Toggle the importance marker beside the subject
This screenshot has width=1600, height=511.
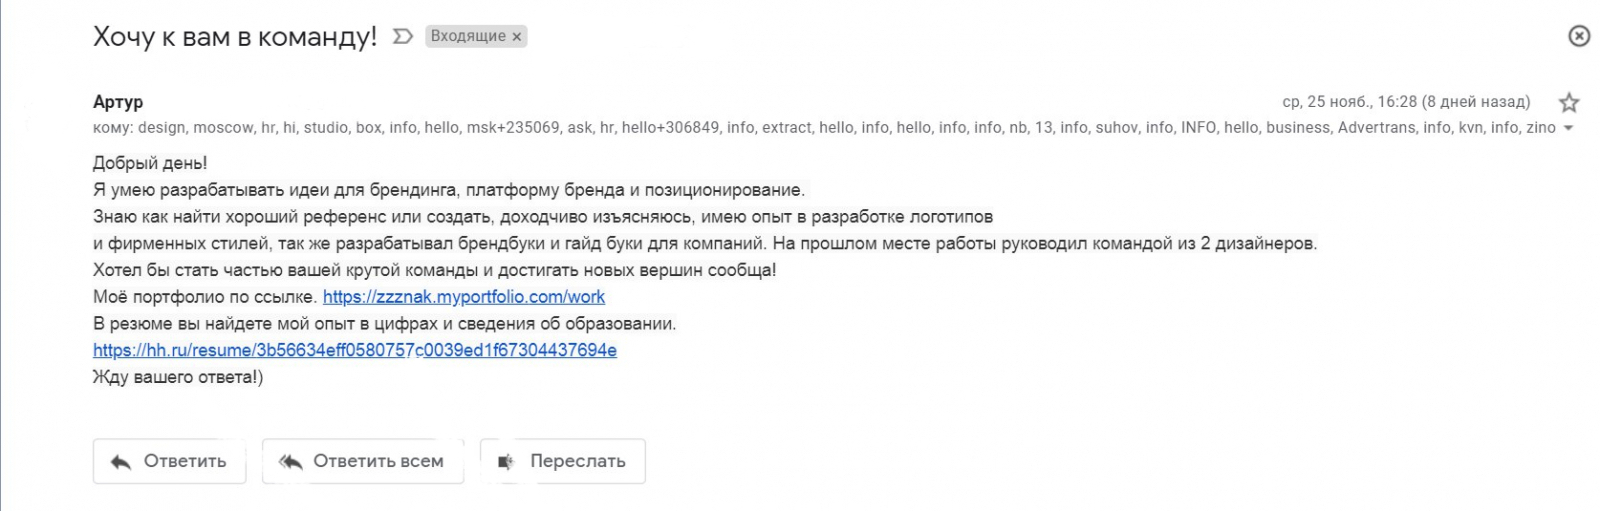(402, 37)
